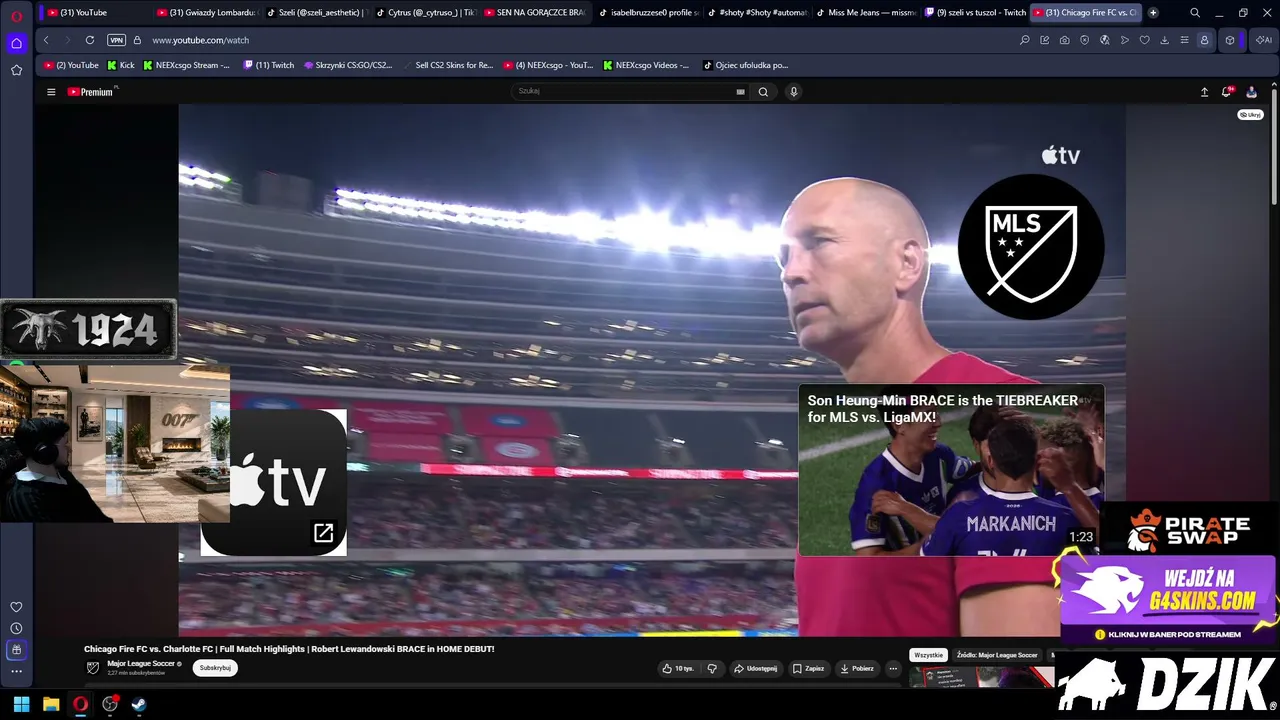Open the YouTube create upload icon
The image size is (1280, 720).
coord(1204,92)
